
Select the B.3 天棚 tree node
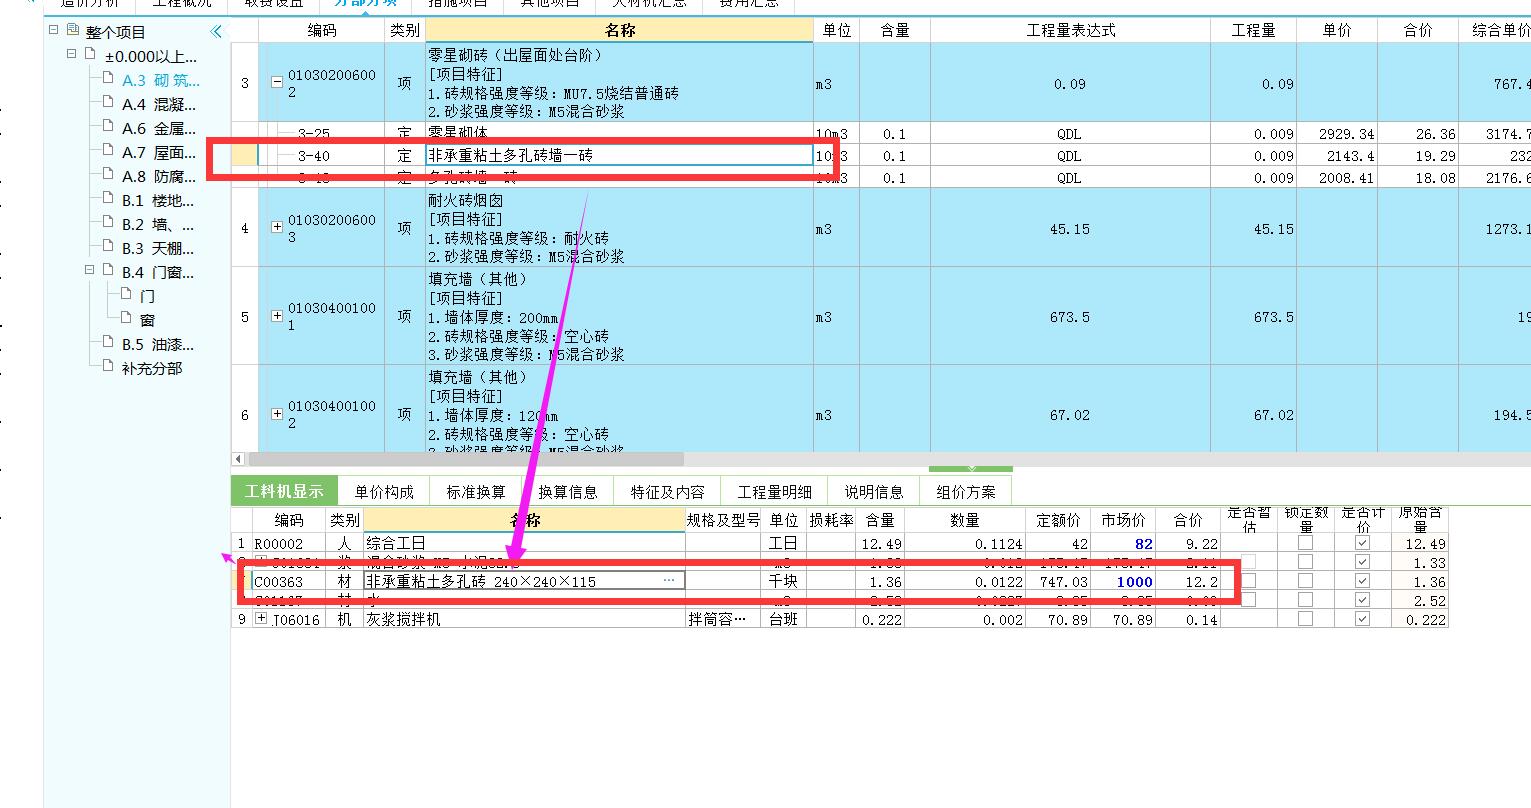click(x=158, y=248)
